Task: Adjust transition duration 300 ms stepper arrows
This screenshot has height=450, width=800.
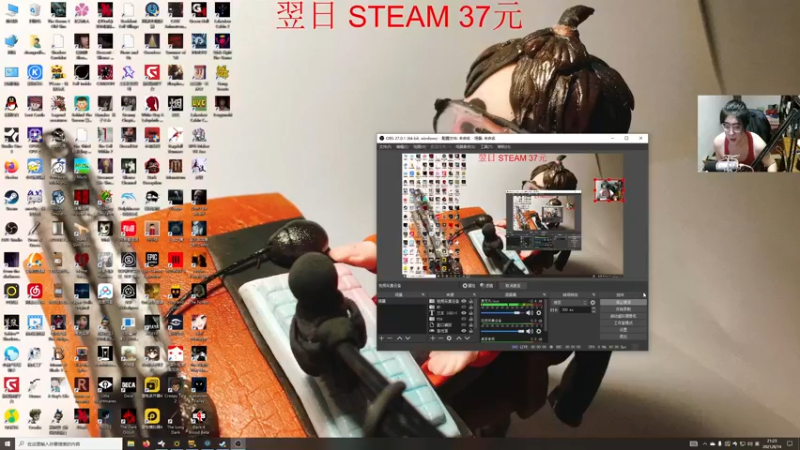Action: pyautogui.click(x=594, y=310)
